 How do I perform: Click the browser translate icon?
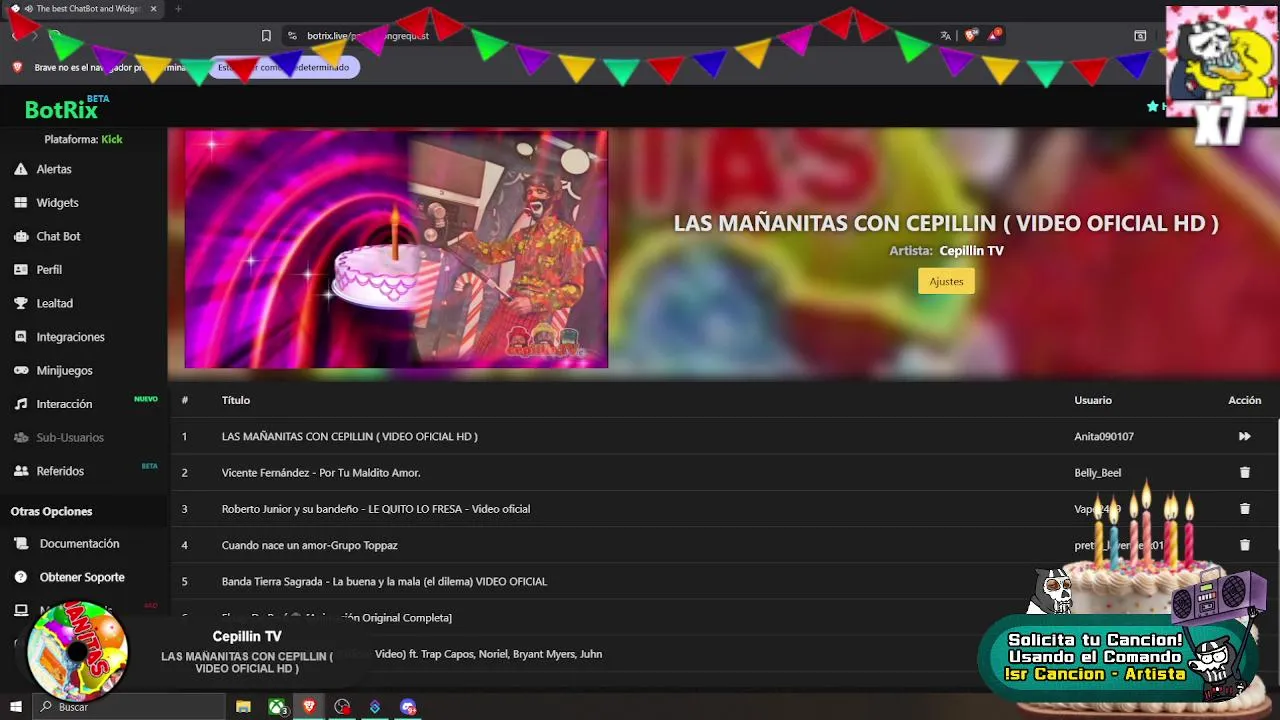click(945, 36)
